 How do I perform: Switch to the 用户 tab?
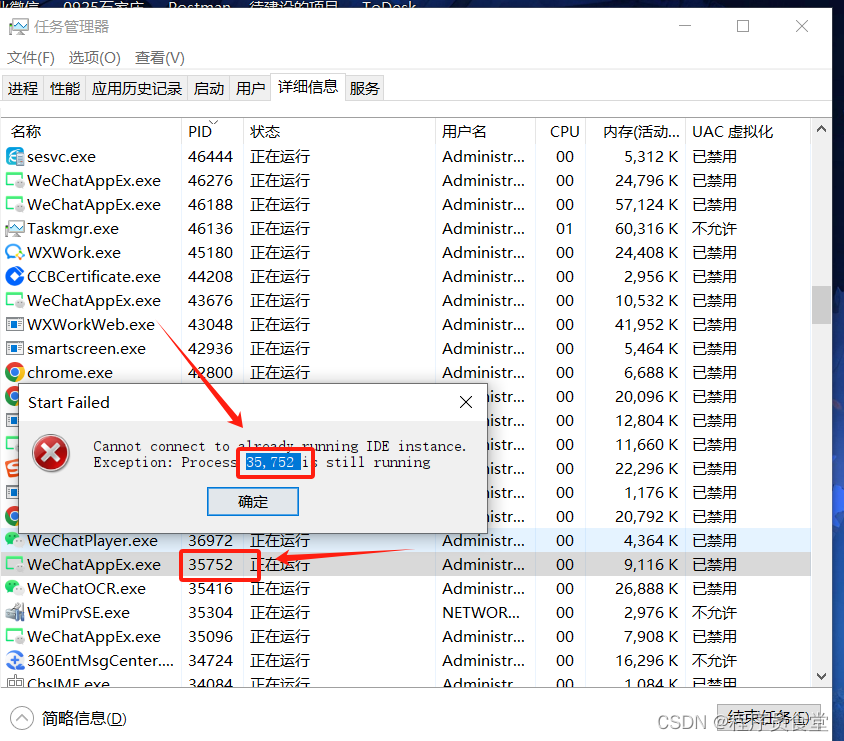(250, 88)
